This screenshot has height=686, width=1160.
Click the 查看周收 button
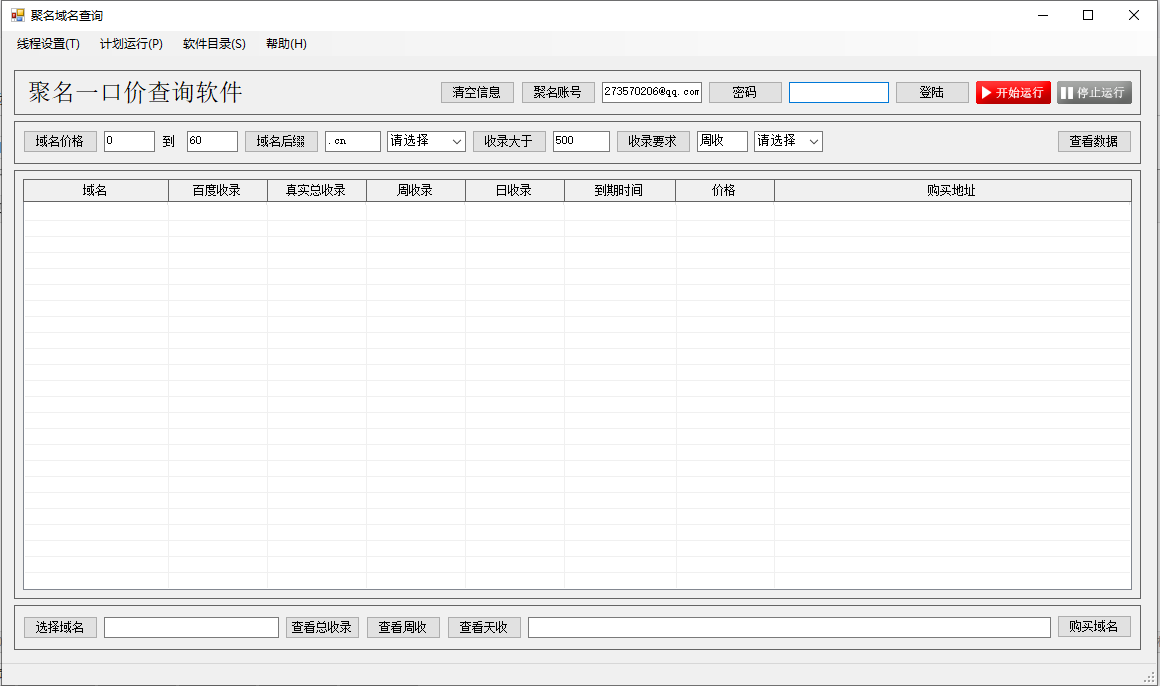click(x=403, y=627)
